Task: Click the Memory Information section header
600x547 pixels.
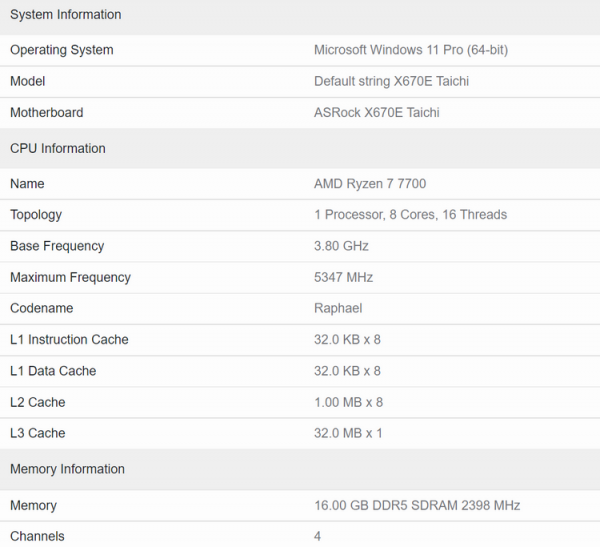Action: (x=67, y=469)
